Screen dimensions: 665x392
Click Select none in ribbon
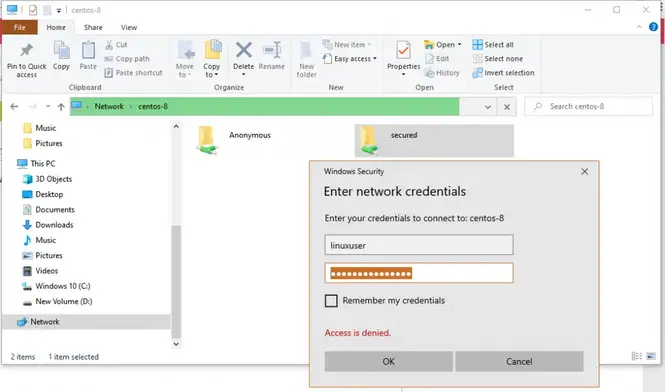(498, 59)
